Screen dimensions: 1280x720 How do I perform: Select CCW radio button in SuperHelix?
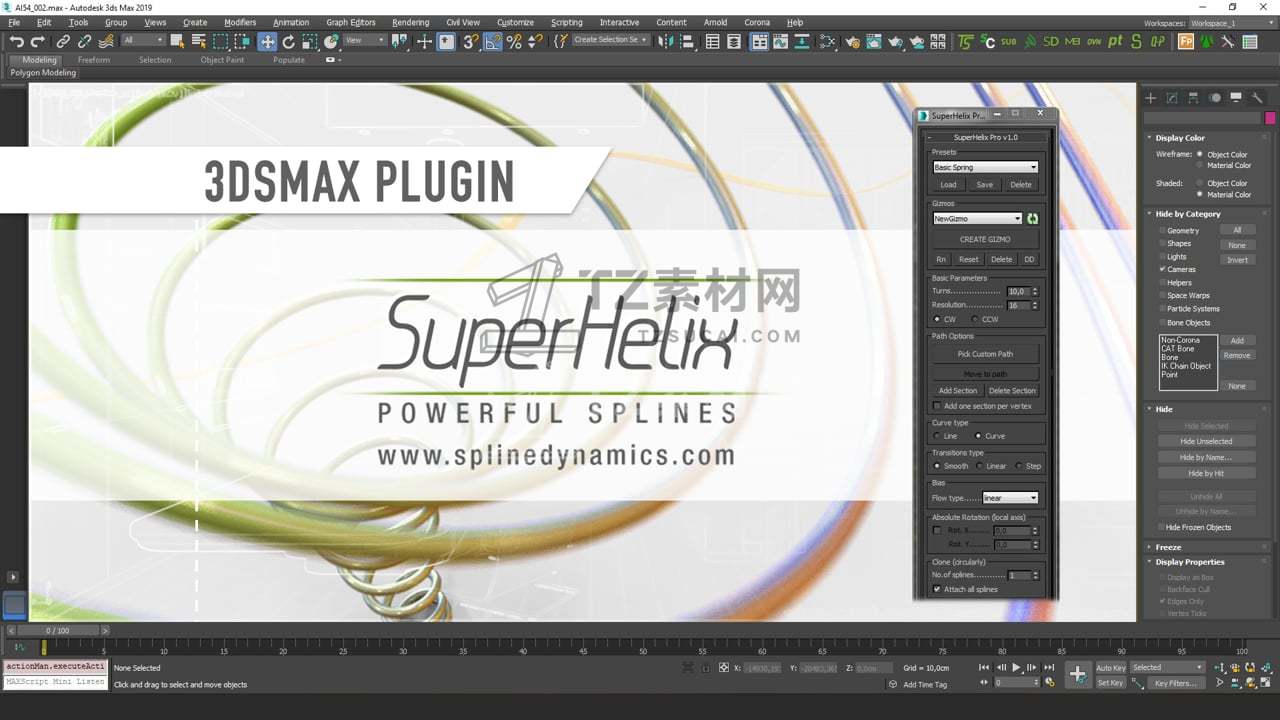pyautogui.click(x=975, y=319)
